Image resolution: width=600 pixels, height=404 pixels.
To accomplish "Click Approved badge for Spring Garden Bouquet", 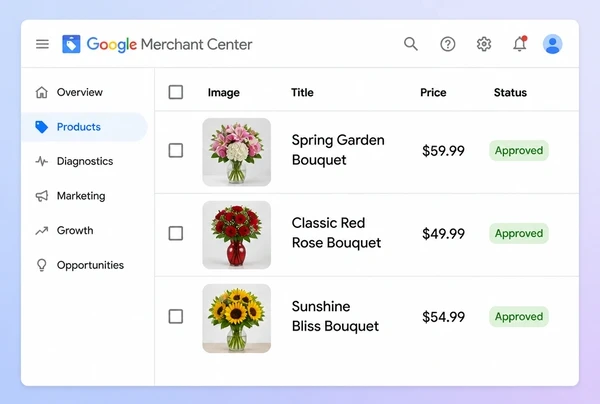I will (x=519, y=150).
